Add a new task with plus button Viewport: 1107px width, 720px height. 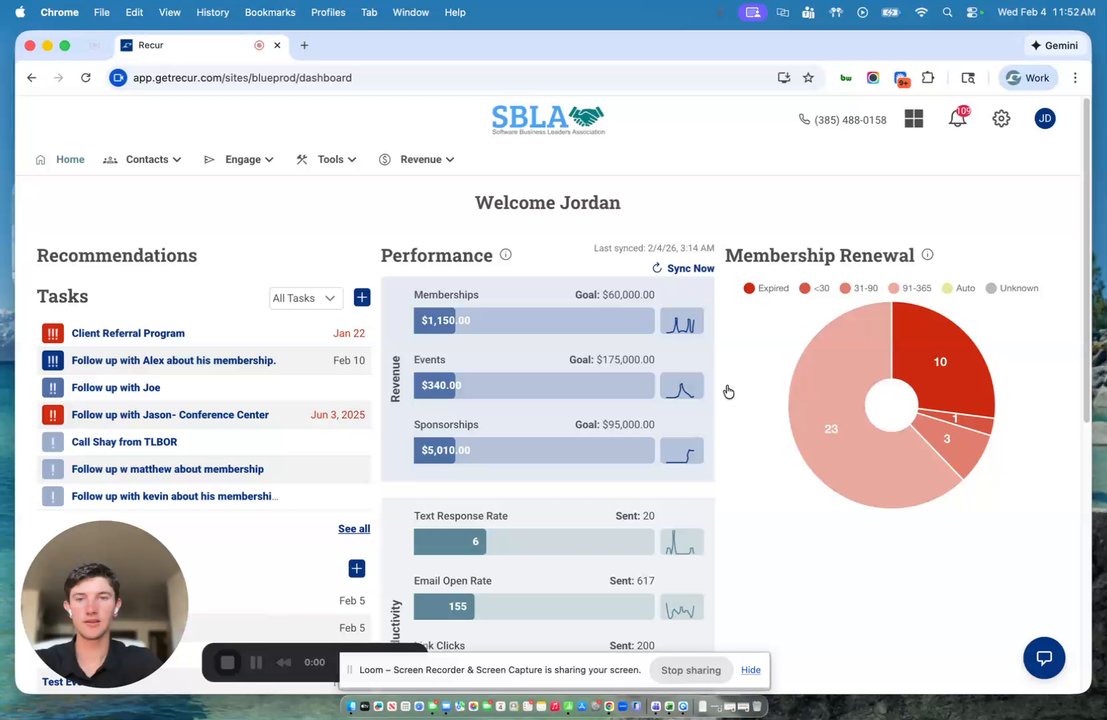(x=362, y=297)
